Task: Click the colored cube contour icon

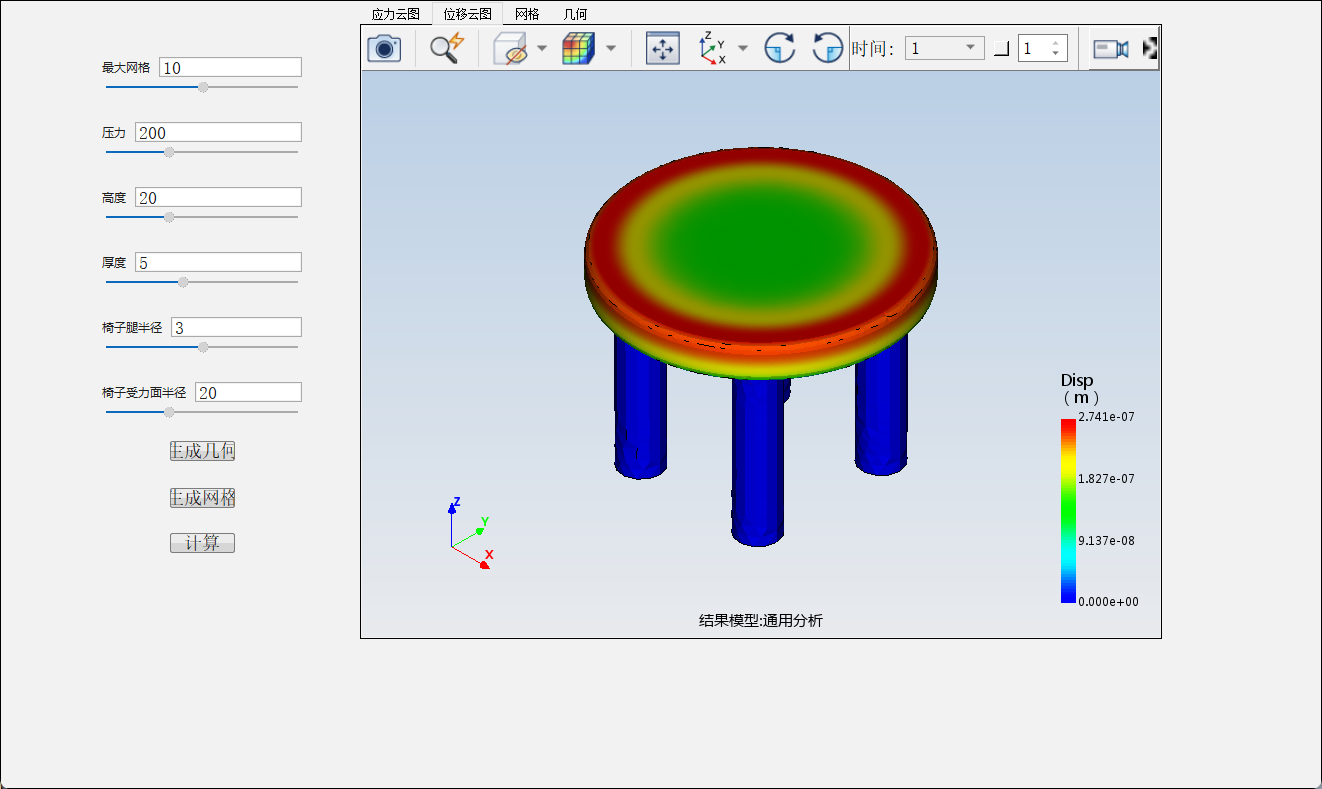Action: 578,48
